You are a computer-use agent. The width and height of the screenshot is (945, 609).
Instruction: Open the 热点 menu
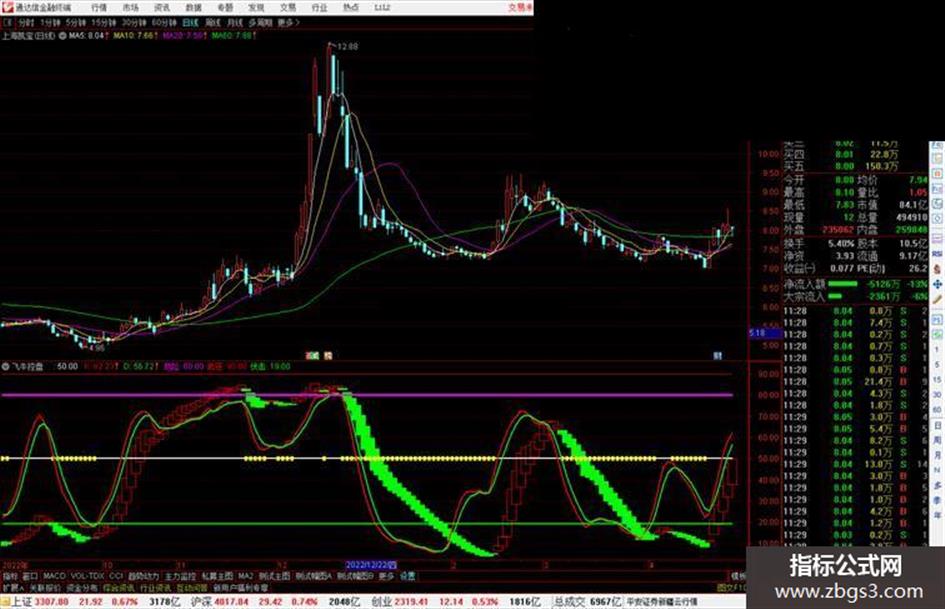pyautogui.click(x=351, y=7)
